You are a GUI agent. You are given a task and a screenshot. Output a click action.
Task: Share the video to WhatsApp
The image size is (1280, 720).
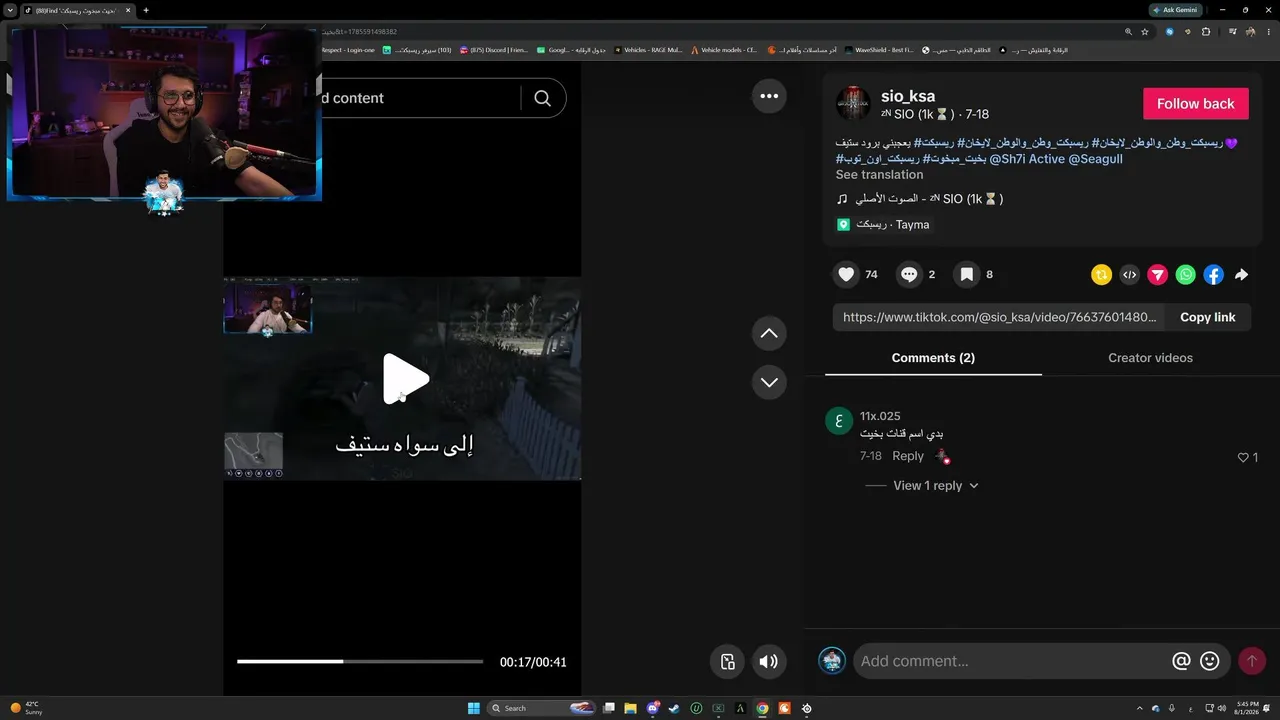1185,275
